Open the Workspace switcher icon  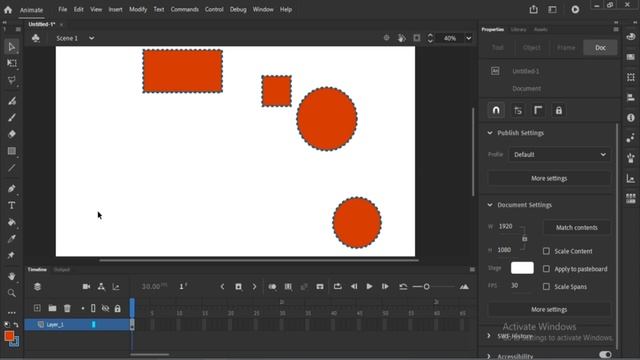(x=552, y=9)
